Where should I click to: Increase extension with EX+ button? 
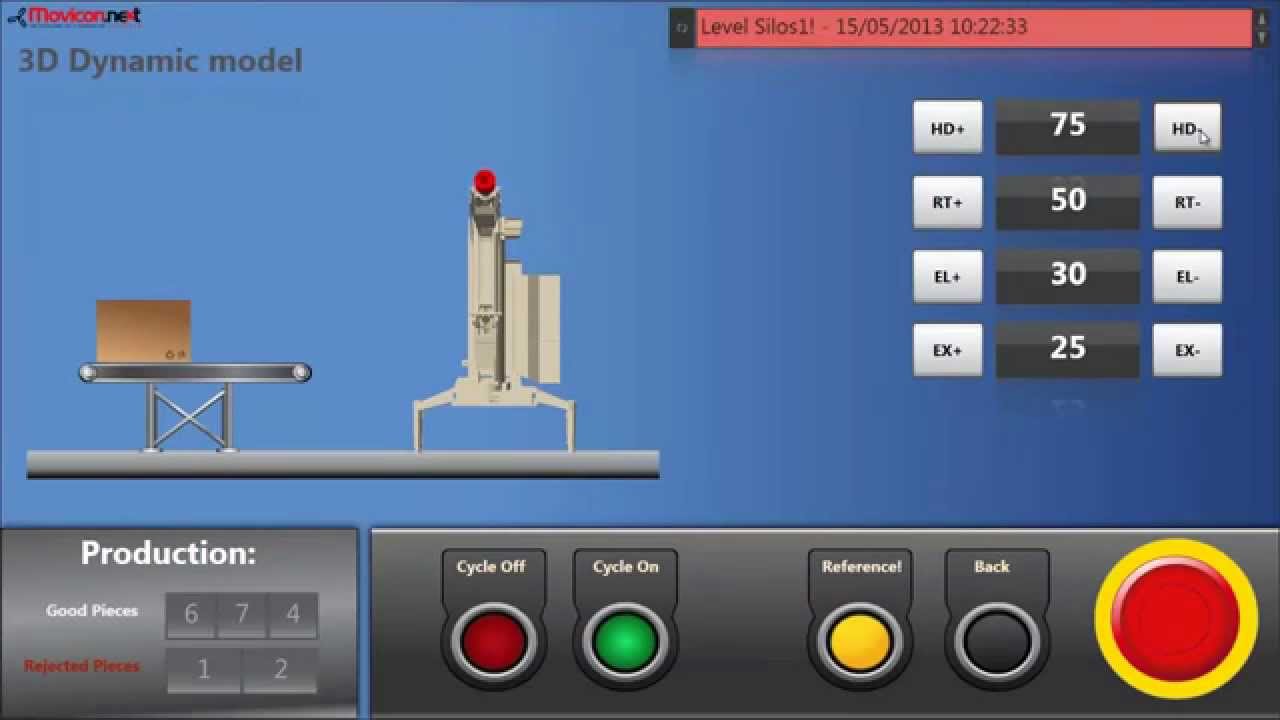point(947,350)
